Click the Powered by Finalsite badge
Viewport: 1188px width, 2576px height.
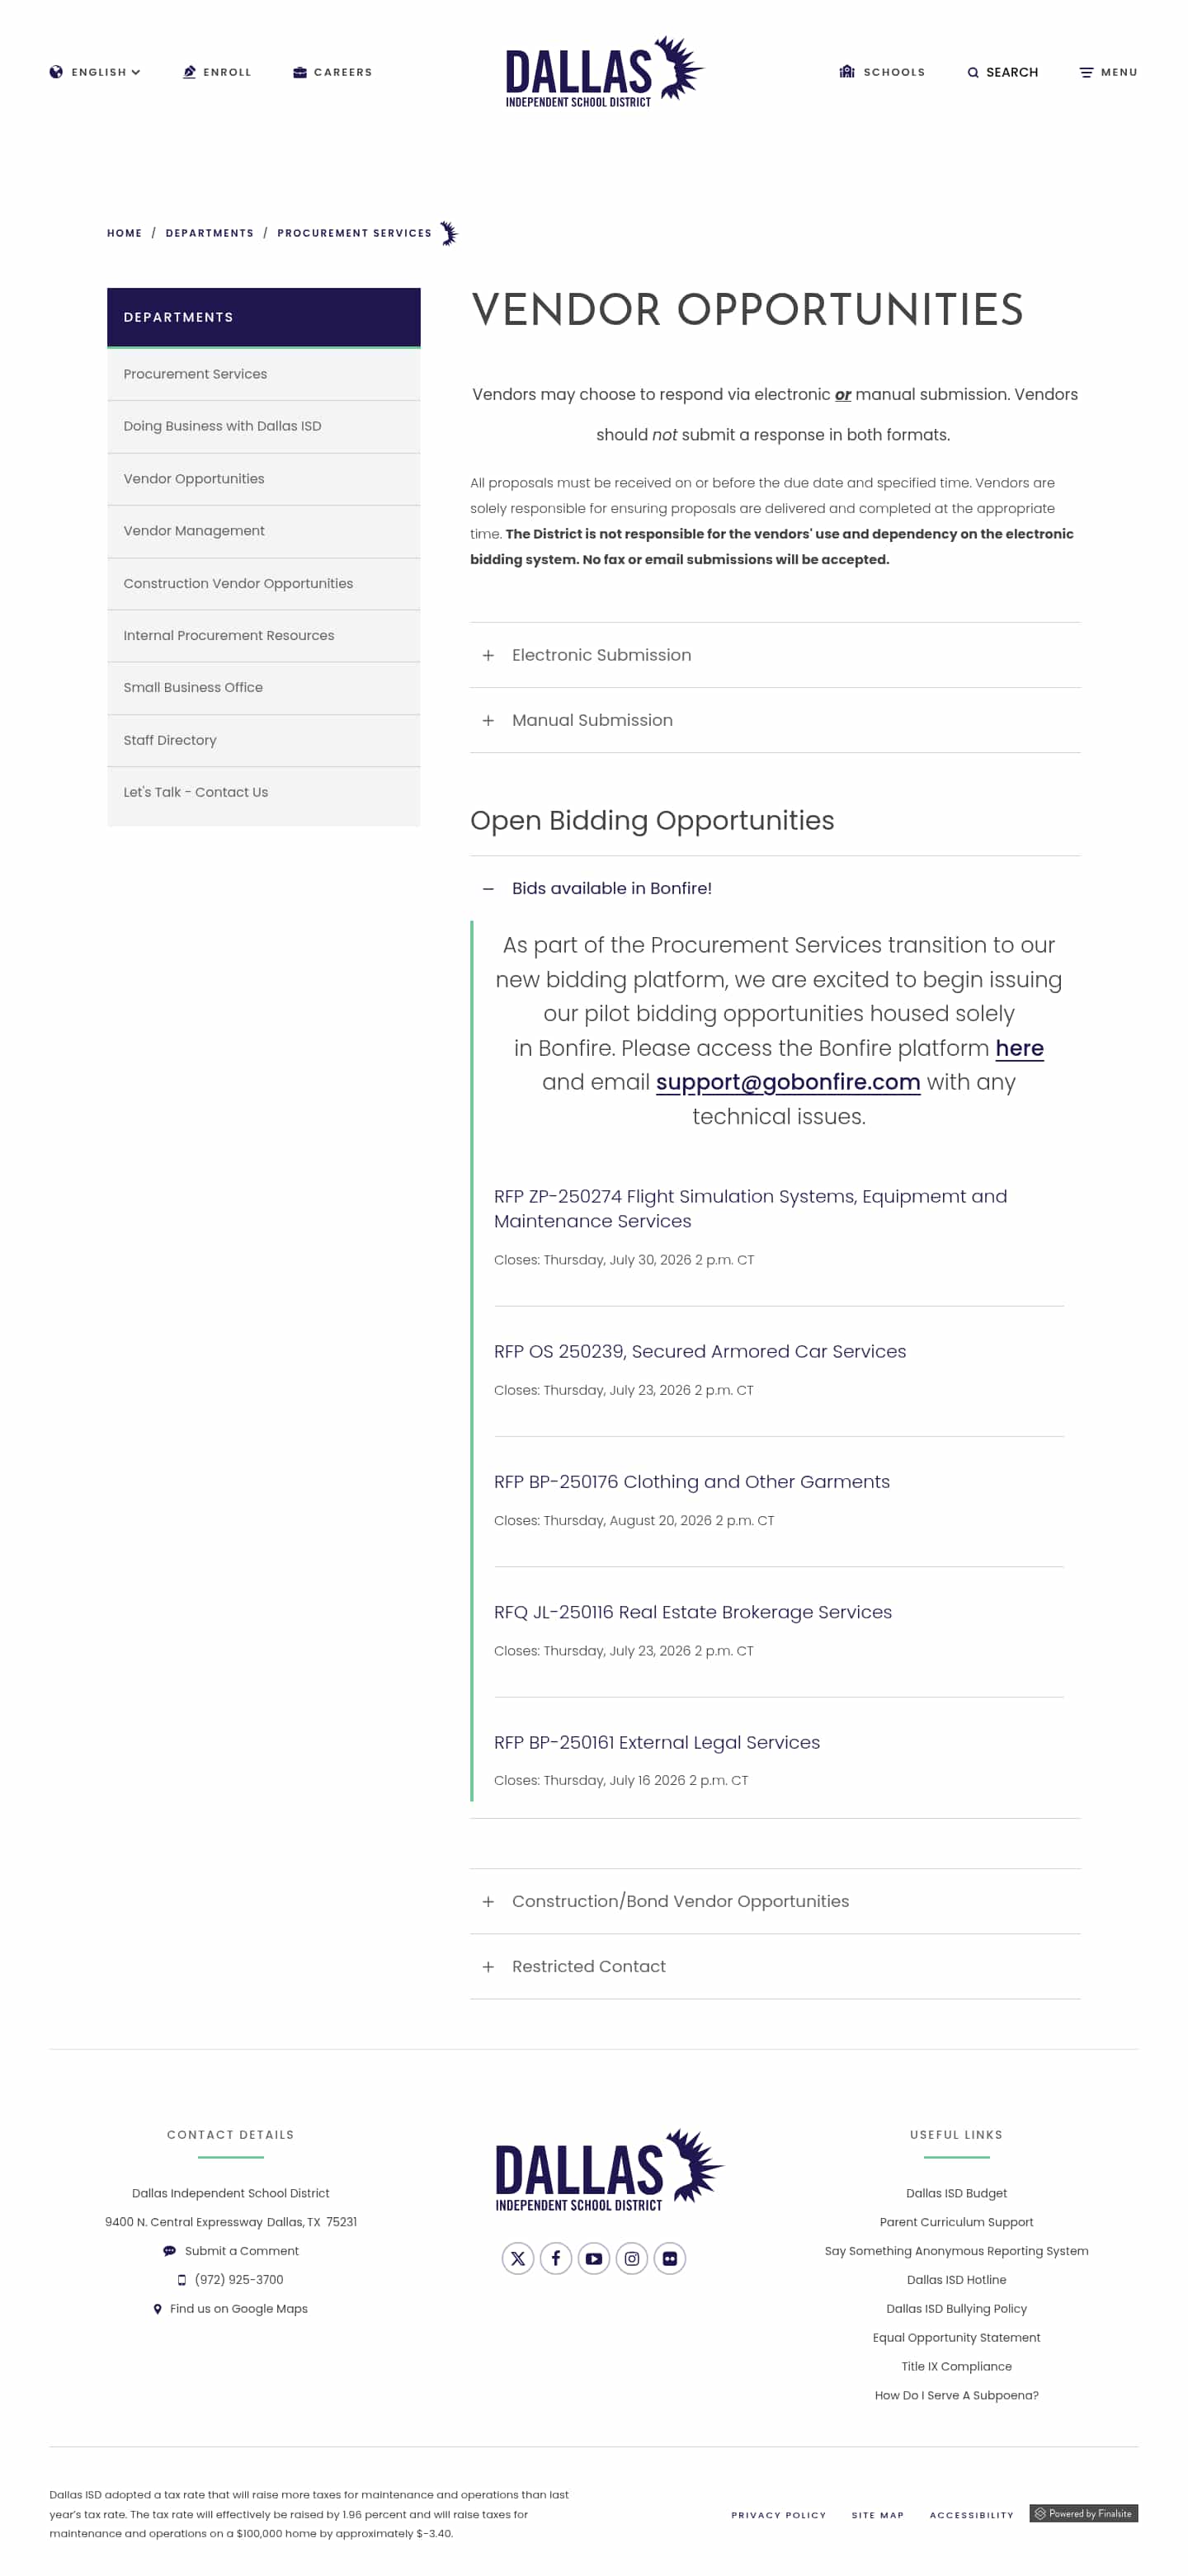click(1083, 2513)
